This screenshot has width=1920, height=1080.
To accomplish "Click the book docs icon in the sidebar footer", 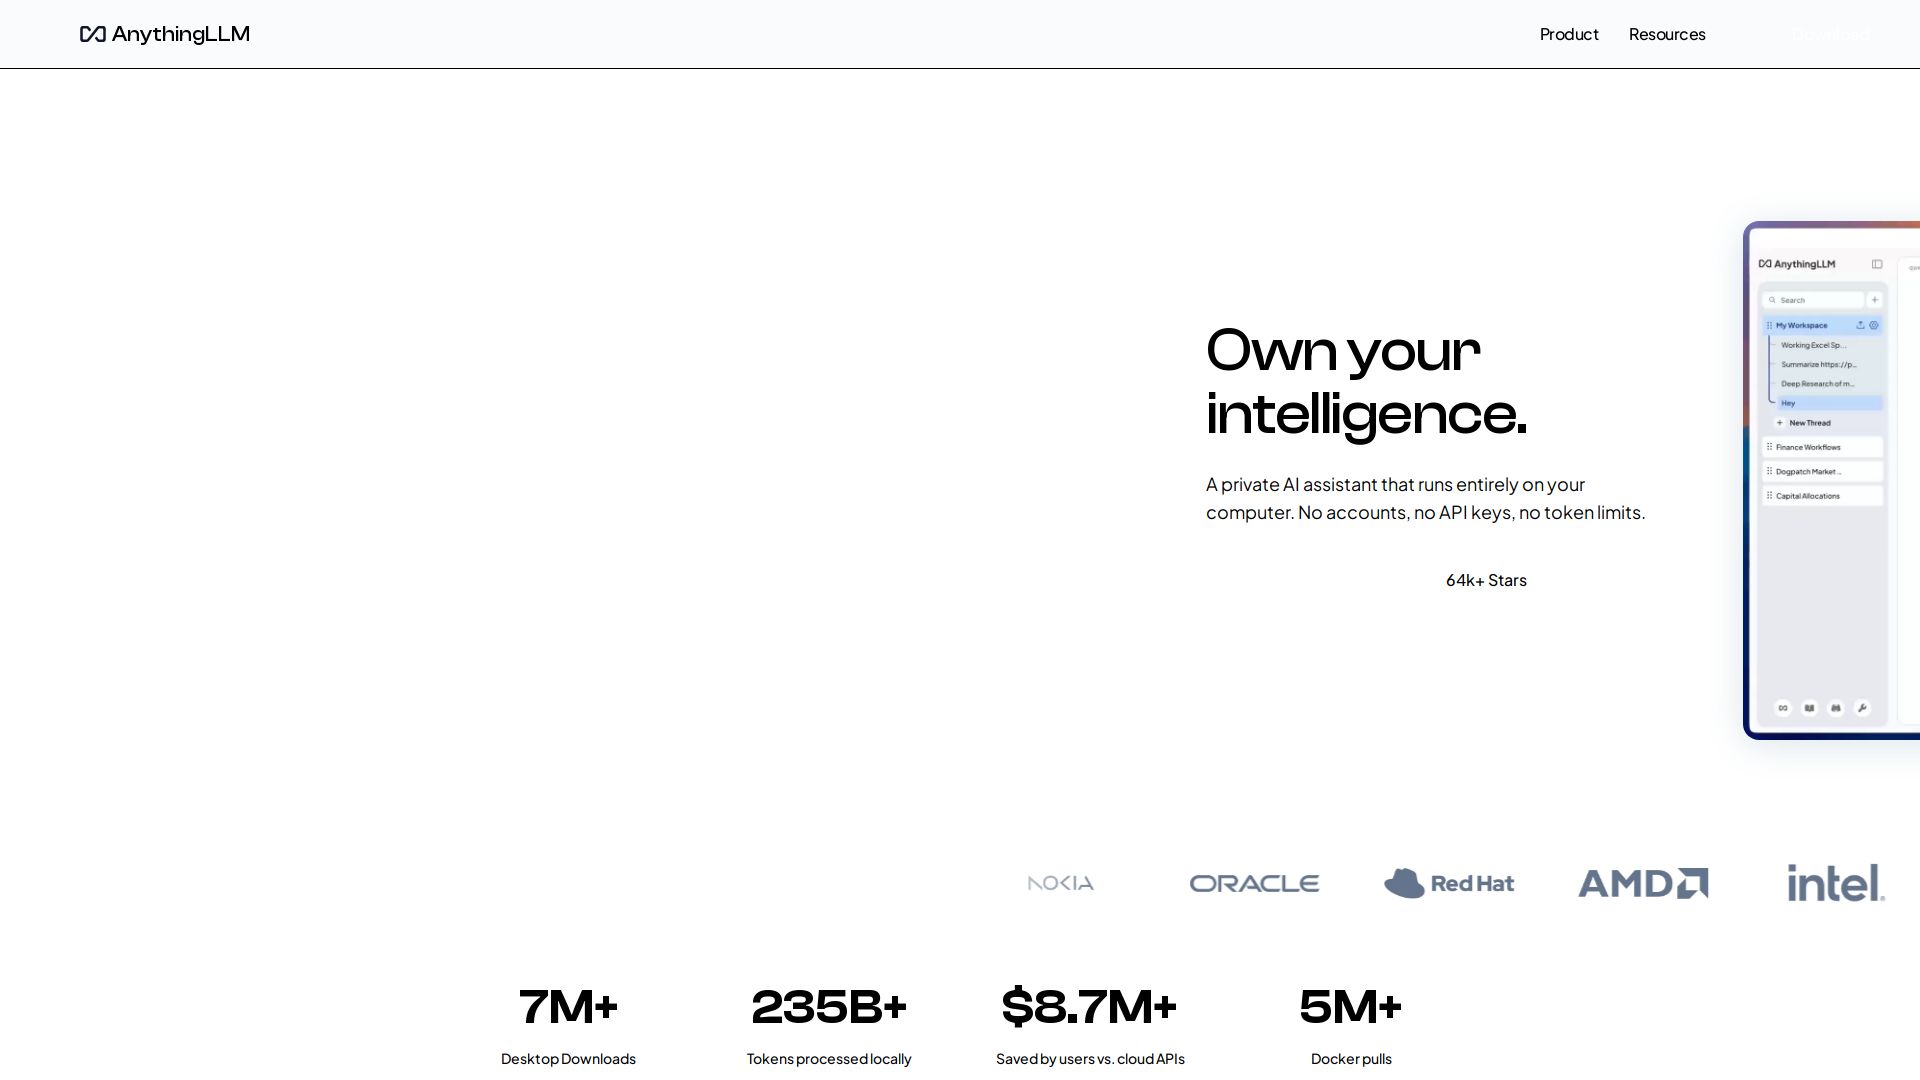I will click(1809, 708).
